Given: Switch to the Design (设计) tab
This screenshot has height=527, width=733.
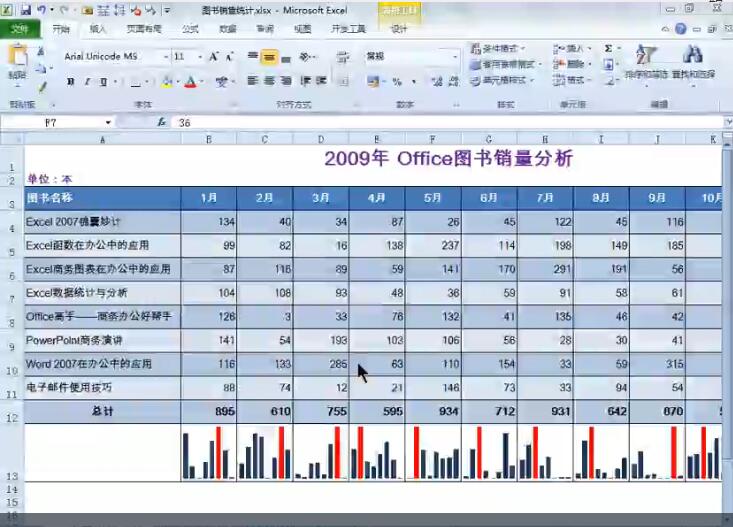Looking at the screenshot, I should coord(399,29).
